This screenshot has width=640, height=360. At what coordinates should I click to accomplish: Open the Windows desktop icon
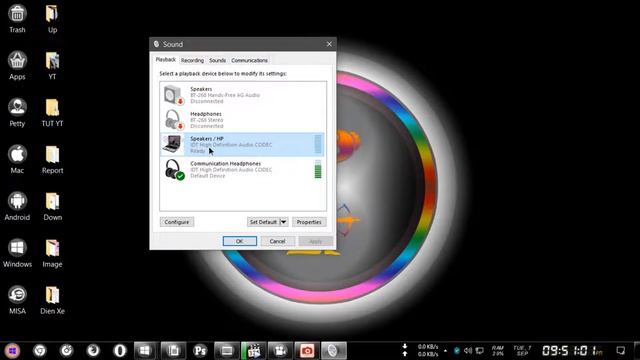tap(17, 253)
